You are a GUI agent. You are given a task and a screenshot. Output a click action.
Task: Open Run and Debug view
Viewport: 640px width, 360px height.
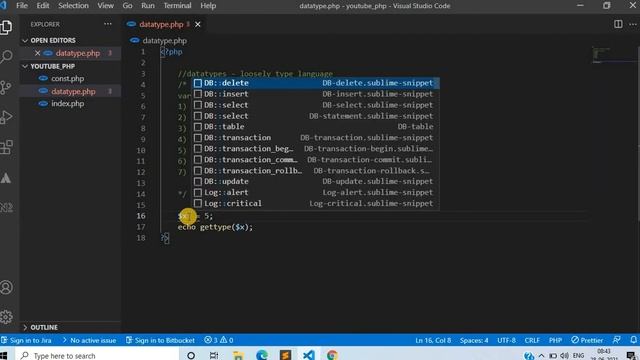(7, 117)
